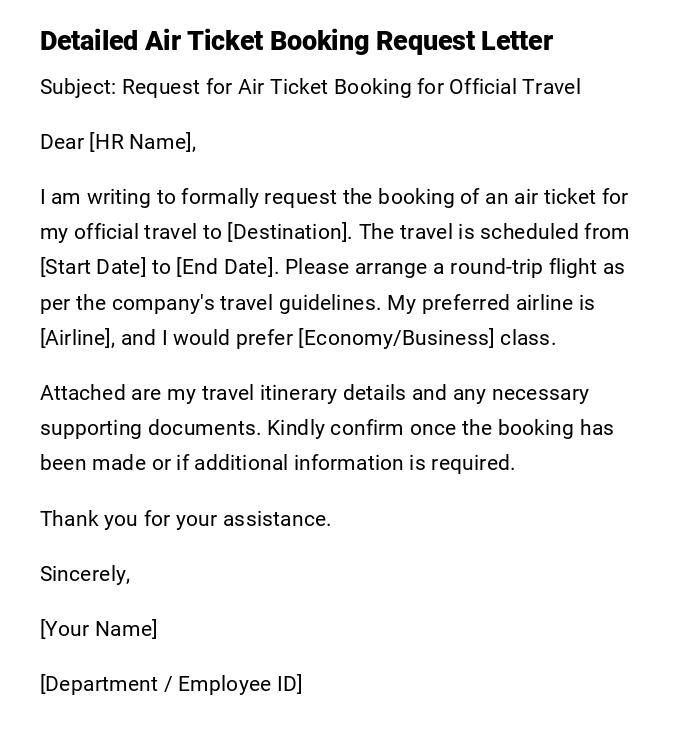
Task: Click the word 'Dear' in the greeting
Action: coord(62,142)
